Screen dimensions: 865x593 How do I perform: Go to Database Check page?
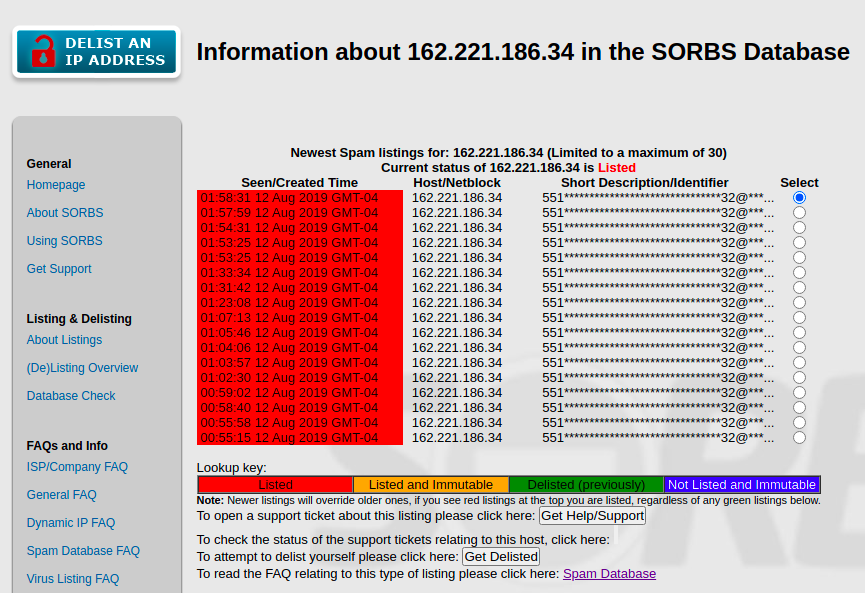point(71,396)
